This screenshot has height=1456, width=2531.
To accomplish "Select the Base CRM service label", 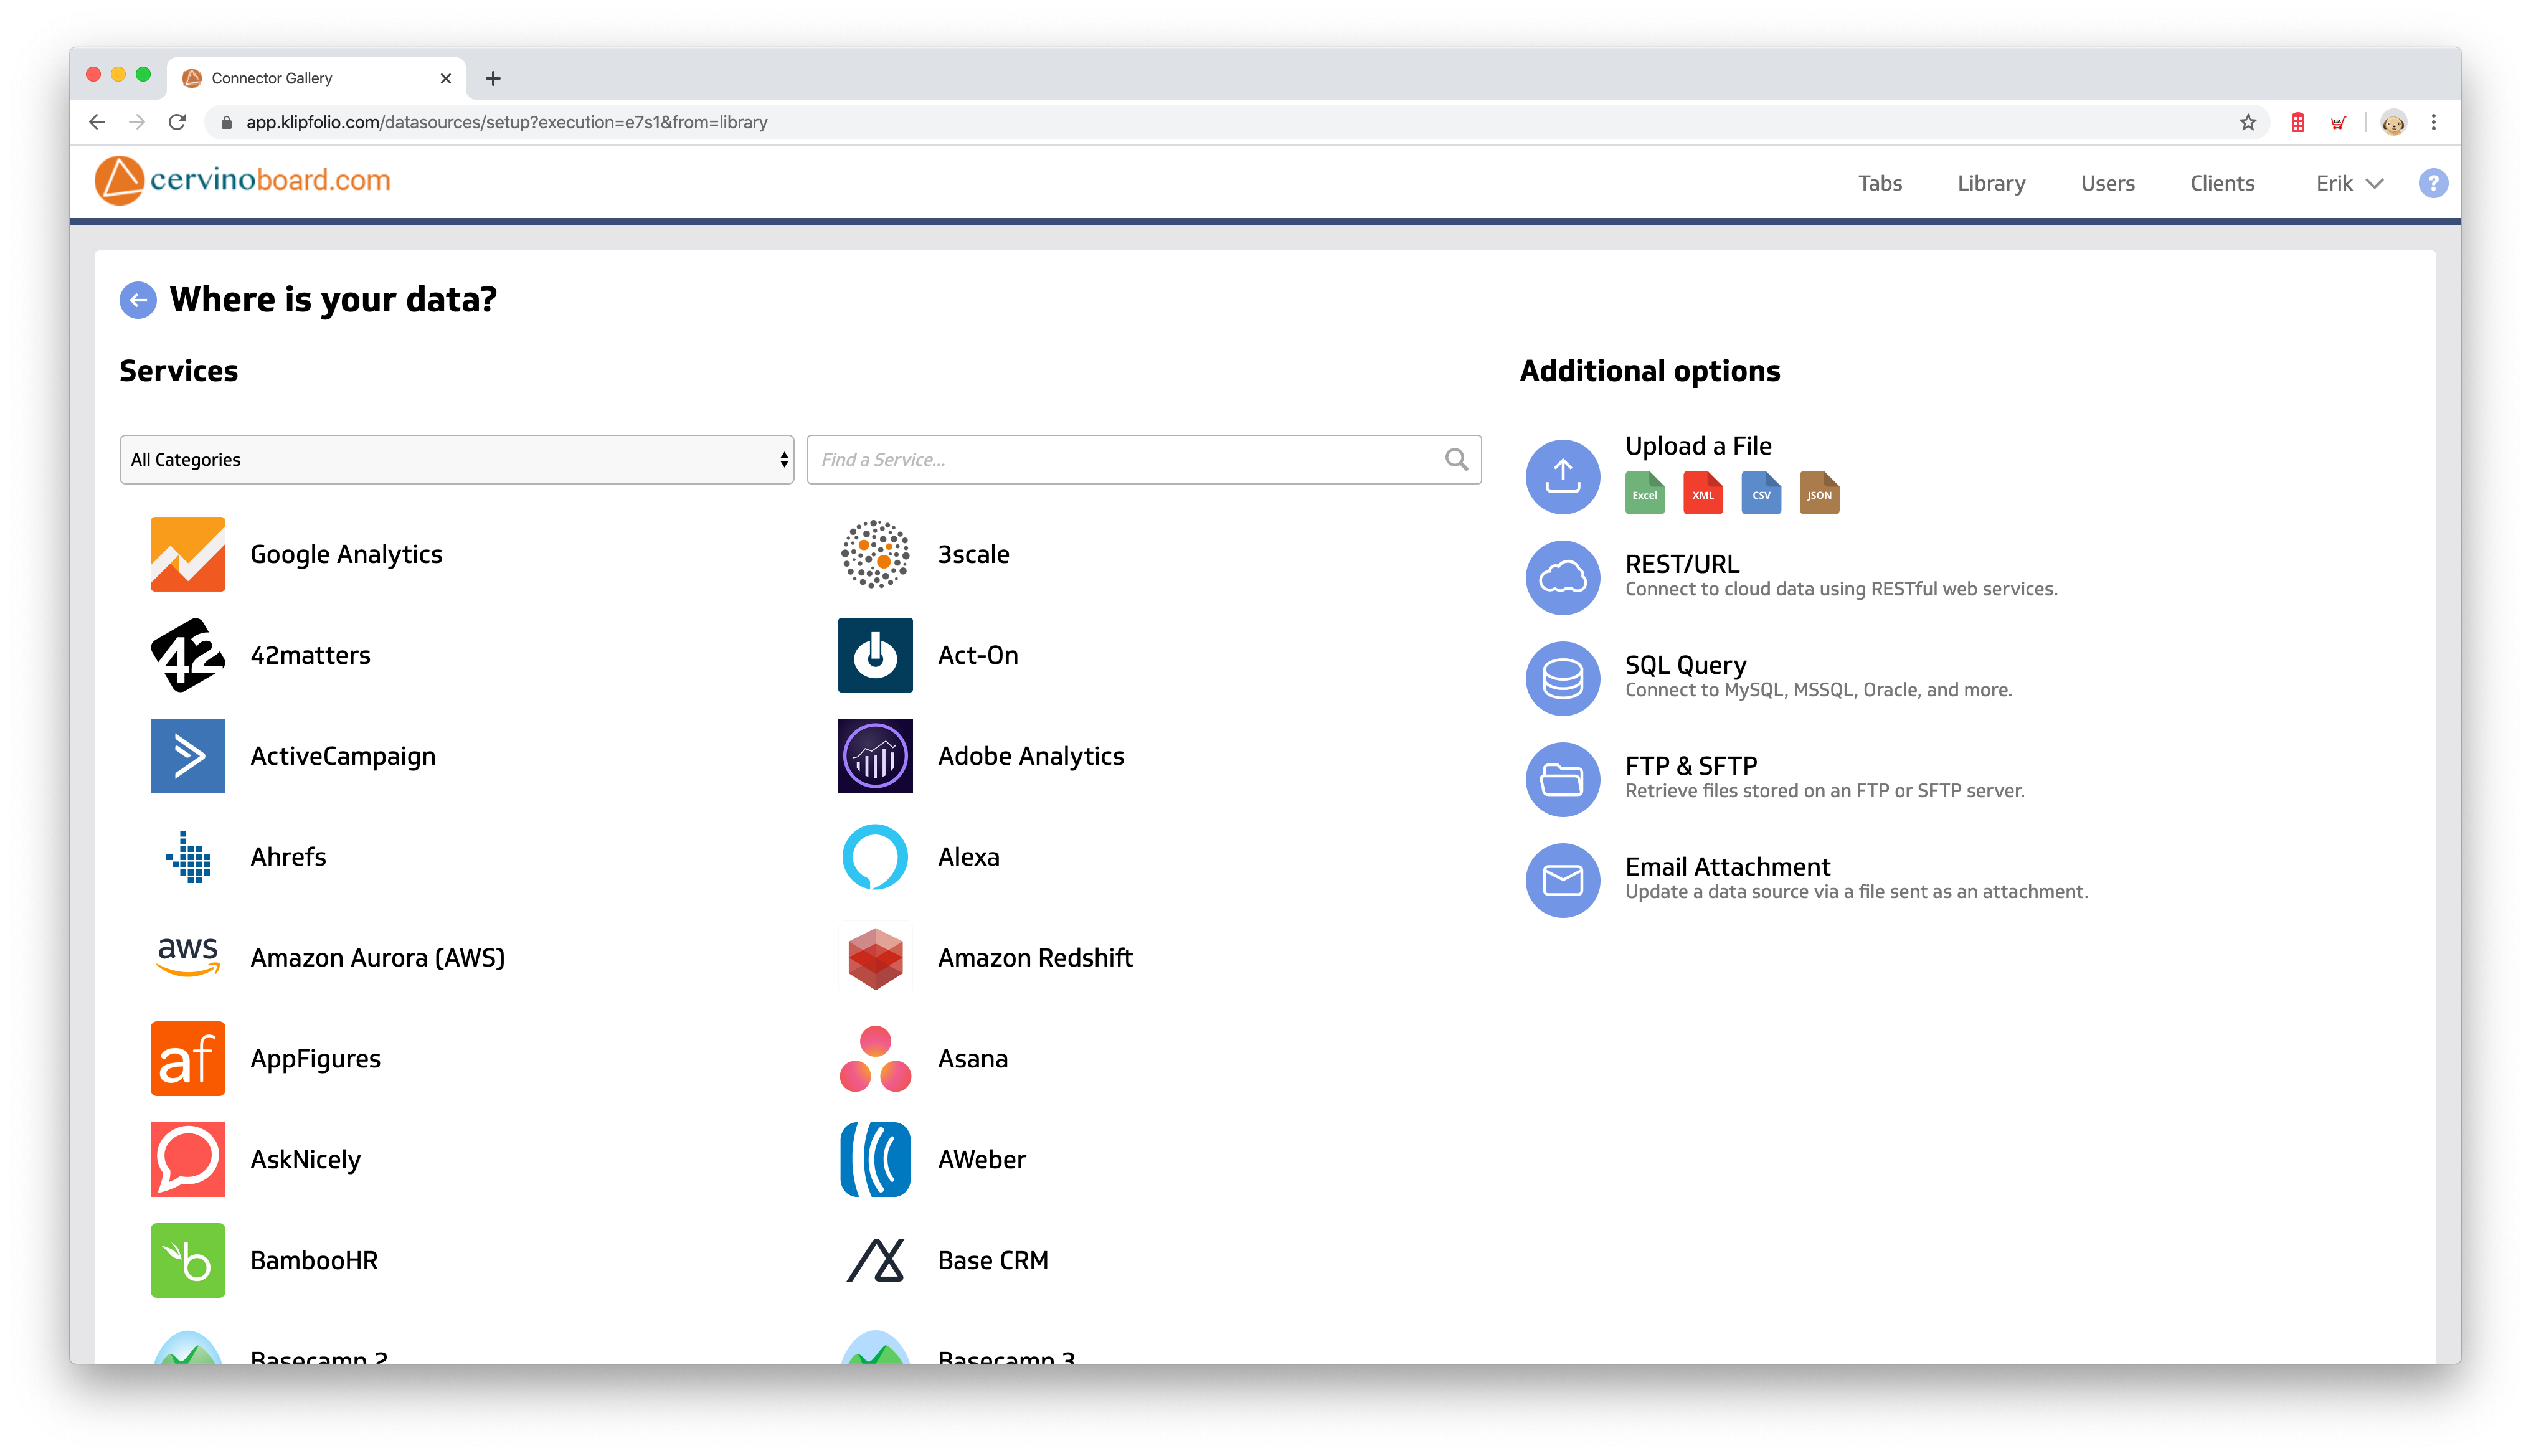I will coord(992,1260).
